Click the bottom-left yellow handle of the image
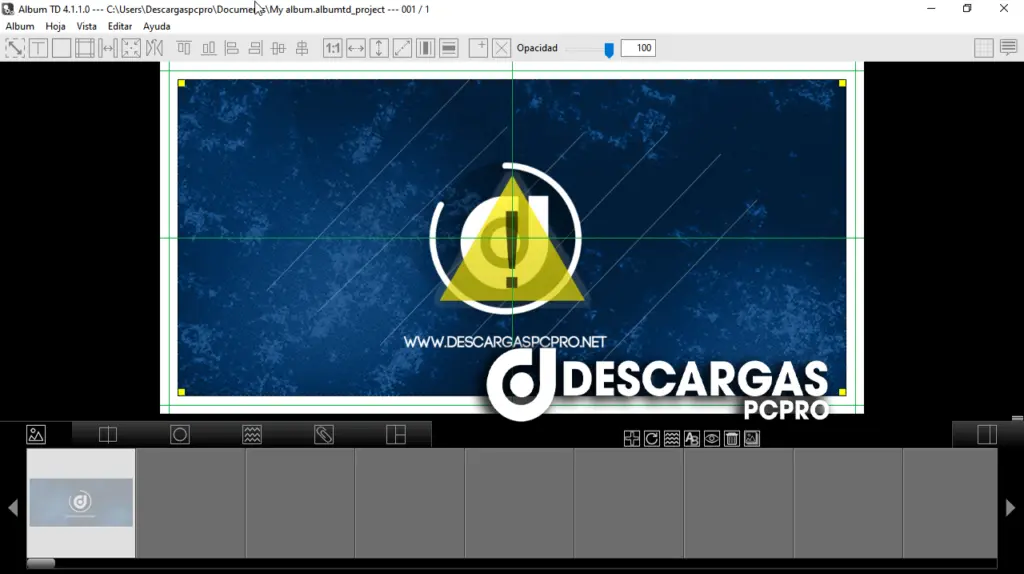This screenshot has height=574, width=1024. (182, 392)
